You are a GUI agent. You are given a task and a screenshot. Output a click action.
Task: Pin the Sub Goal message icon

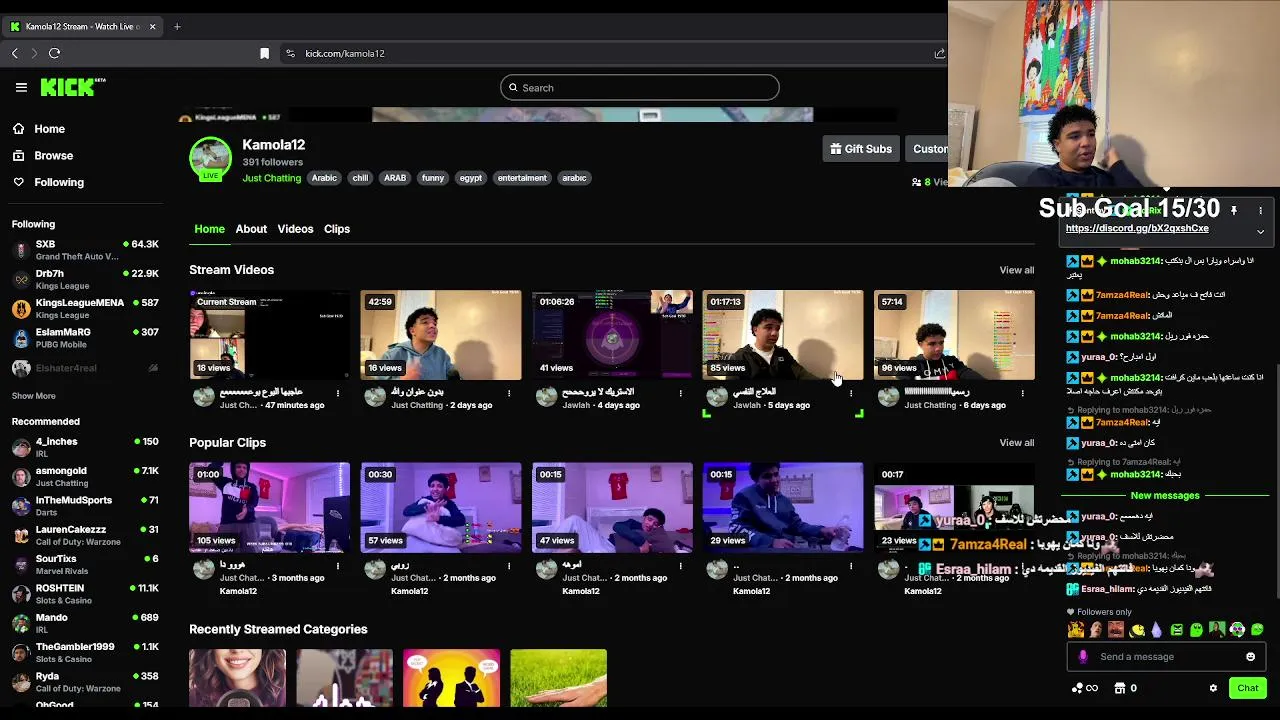point(1234,210)
